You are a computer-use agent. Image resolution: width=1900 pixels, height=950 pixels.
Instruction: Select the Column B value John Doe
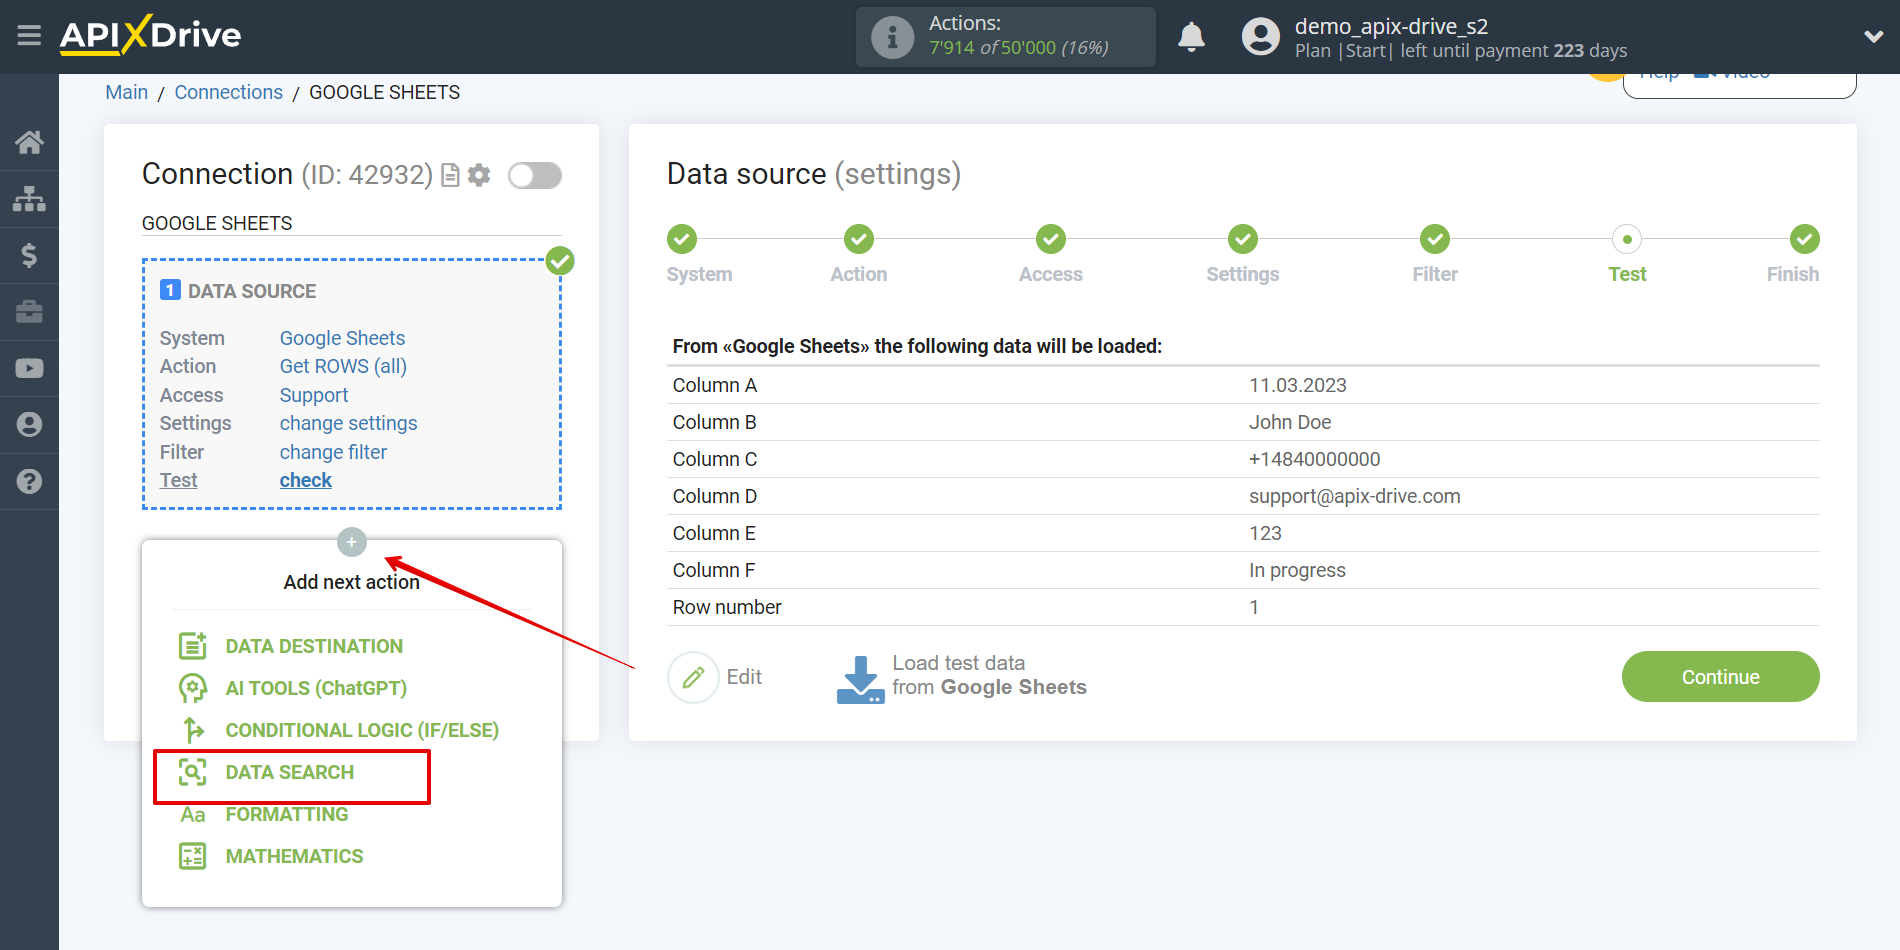pos(1290,422)
